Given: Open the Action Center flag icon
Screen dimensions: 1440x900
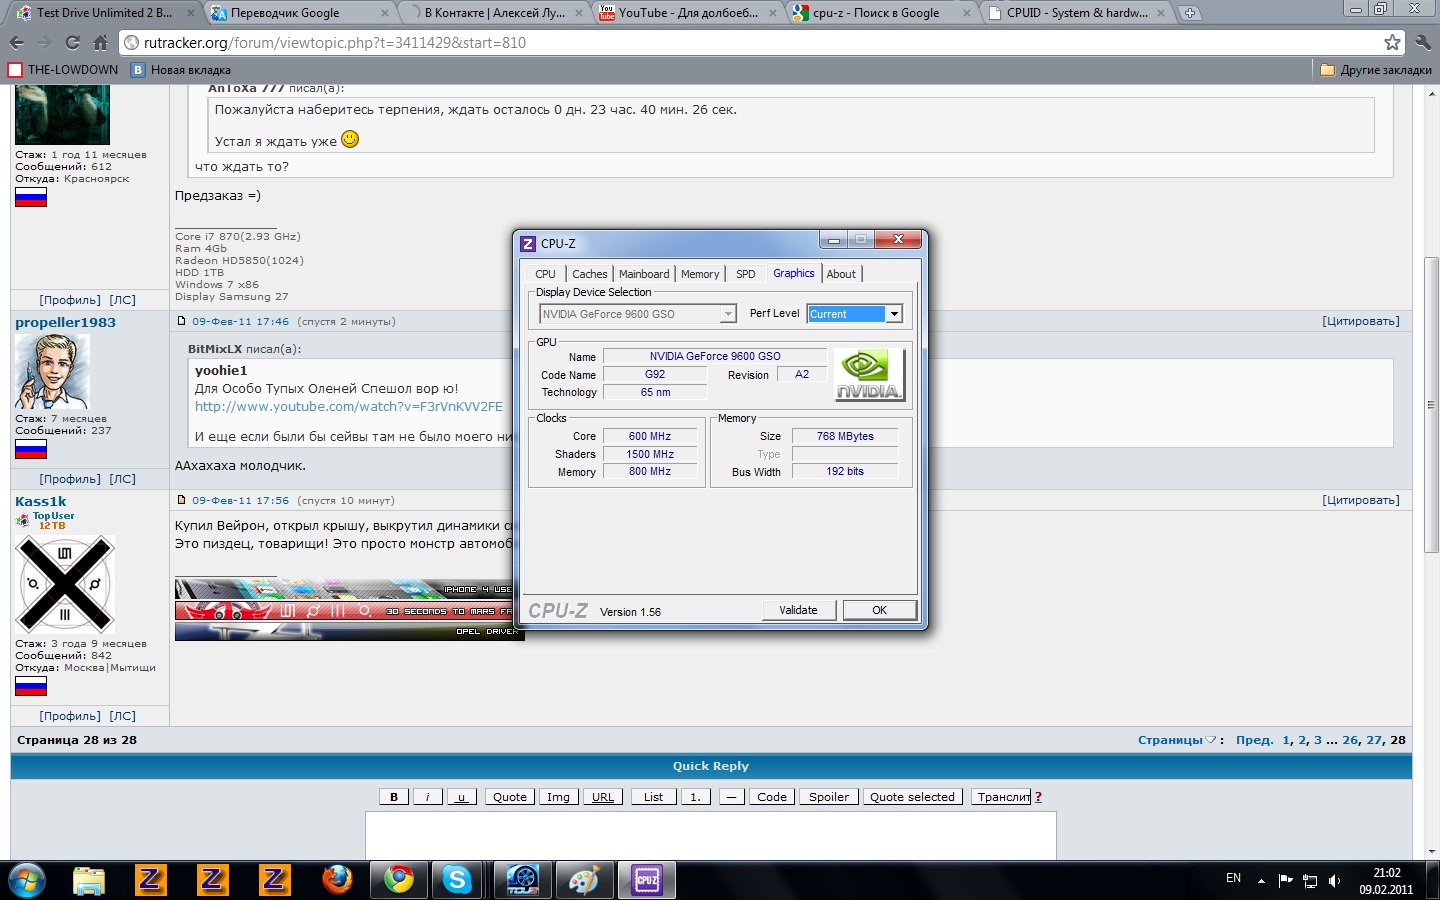Looking at the screenshot, I should coord(1286,881).
